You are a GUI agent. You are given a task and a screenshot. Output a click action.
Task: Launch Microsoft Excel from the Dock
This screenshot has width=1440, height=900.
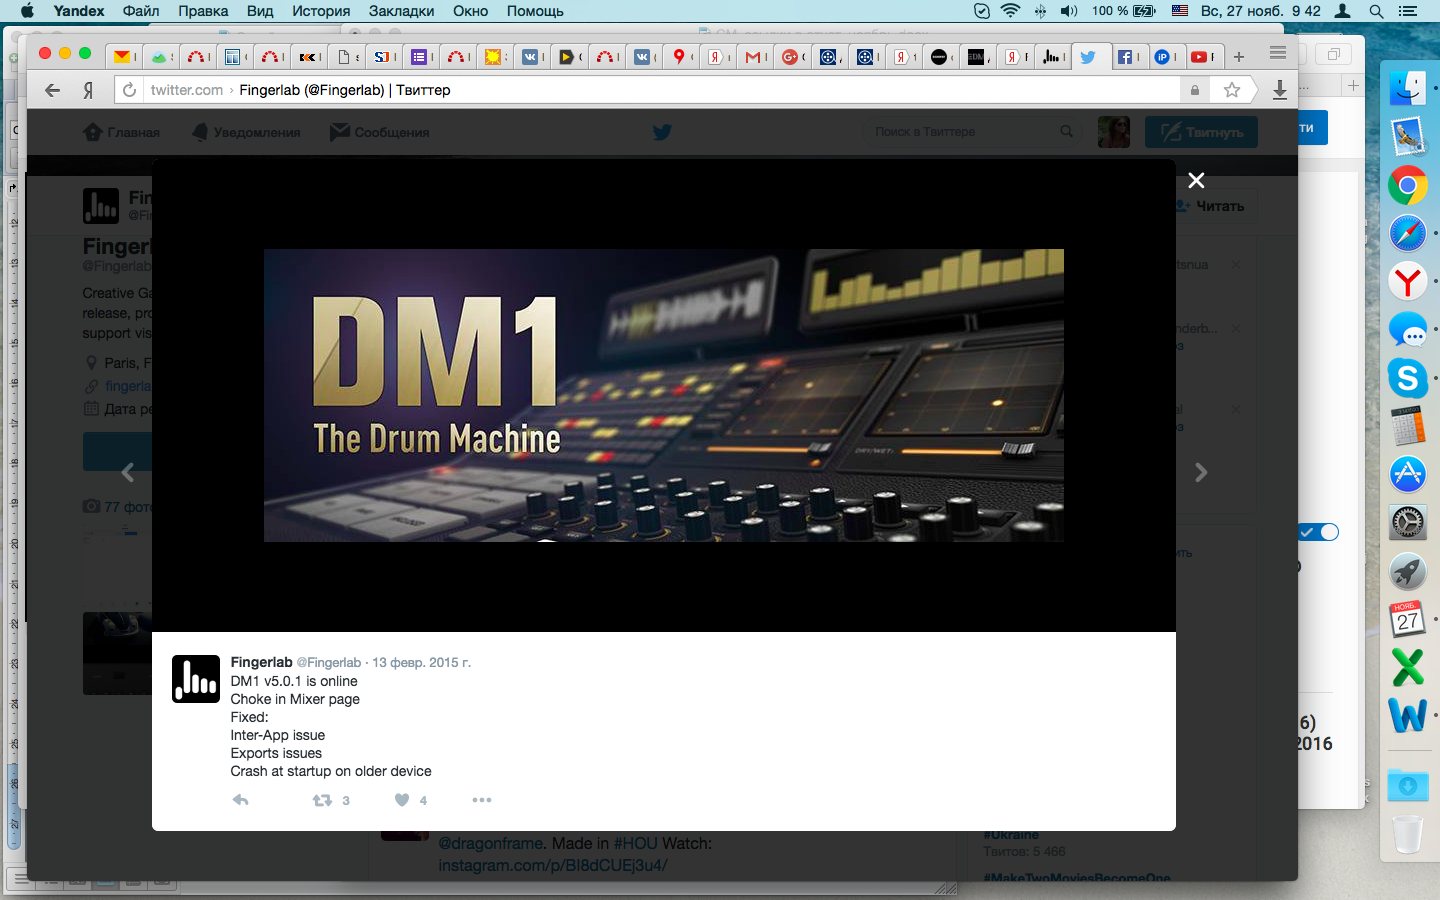[x=1408, y=667]
